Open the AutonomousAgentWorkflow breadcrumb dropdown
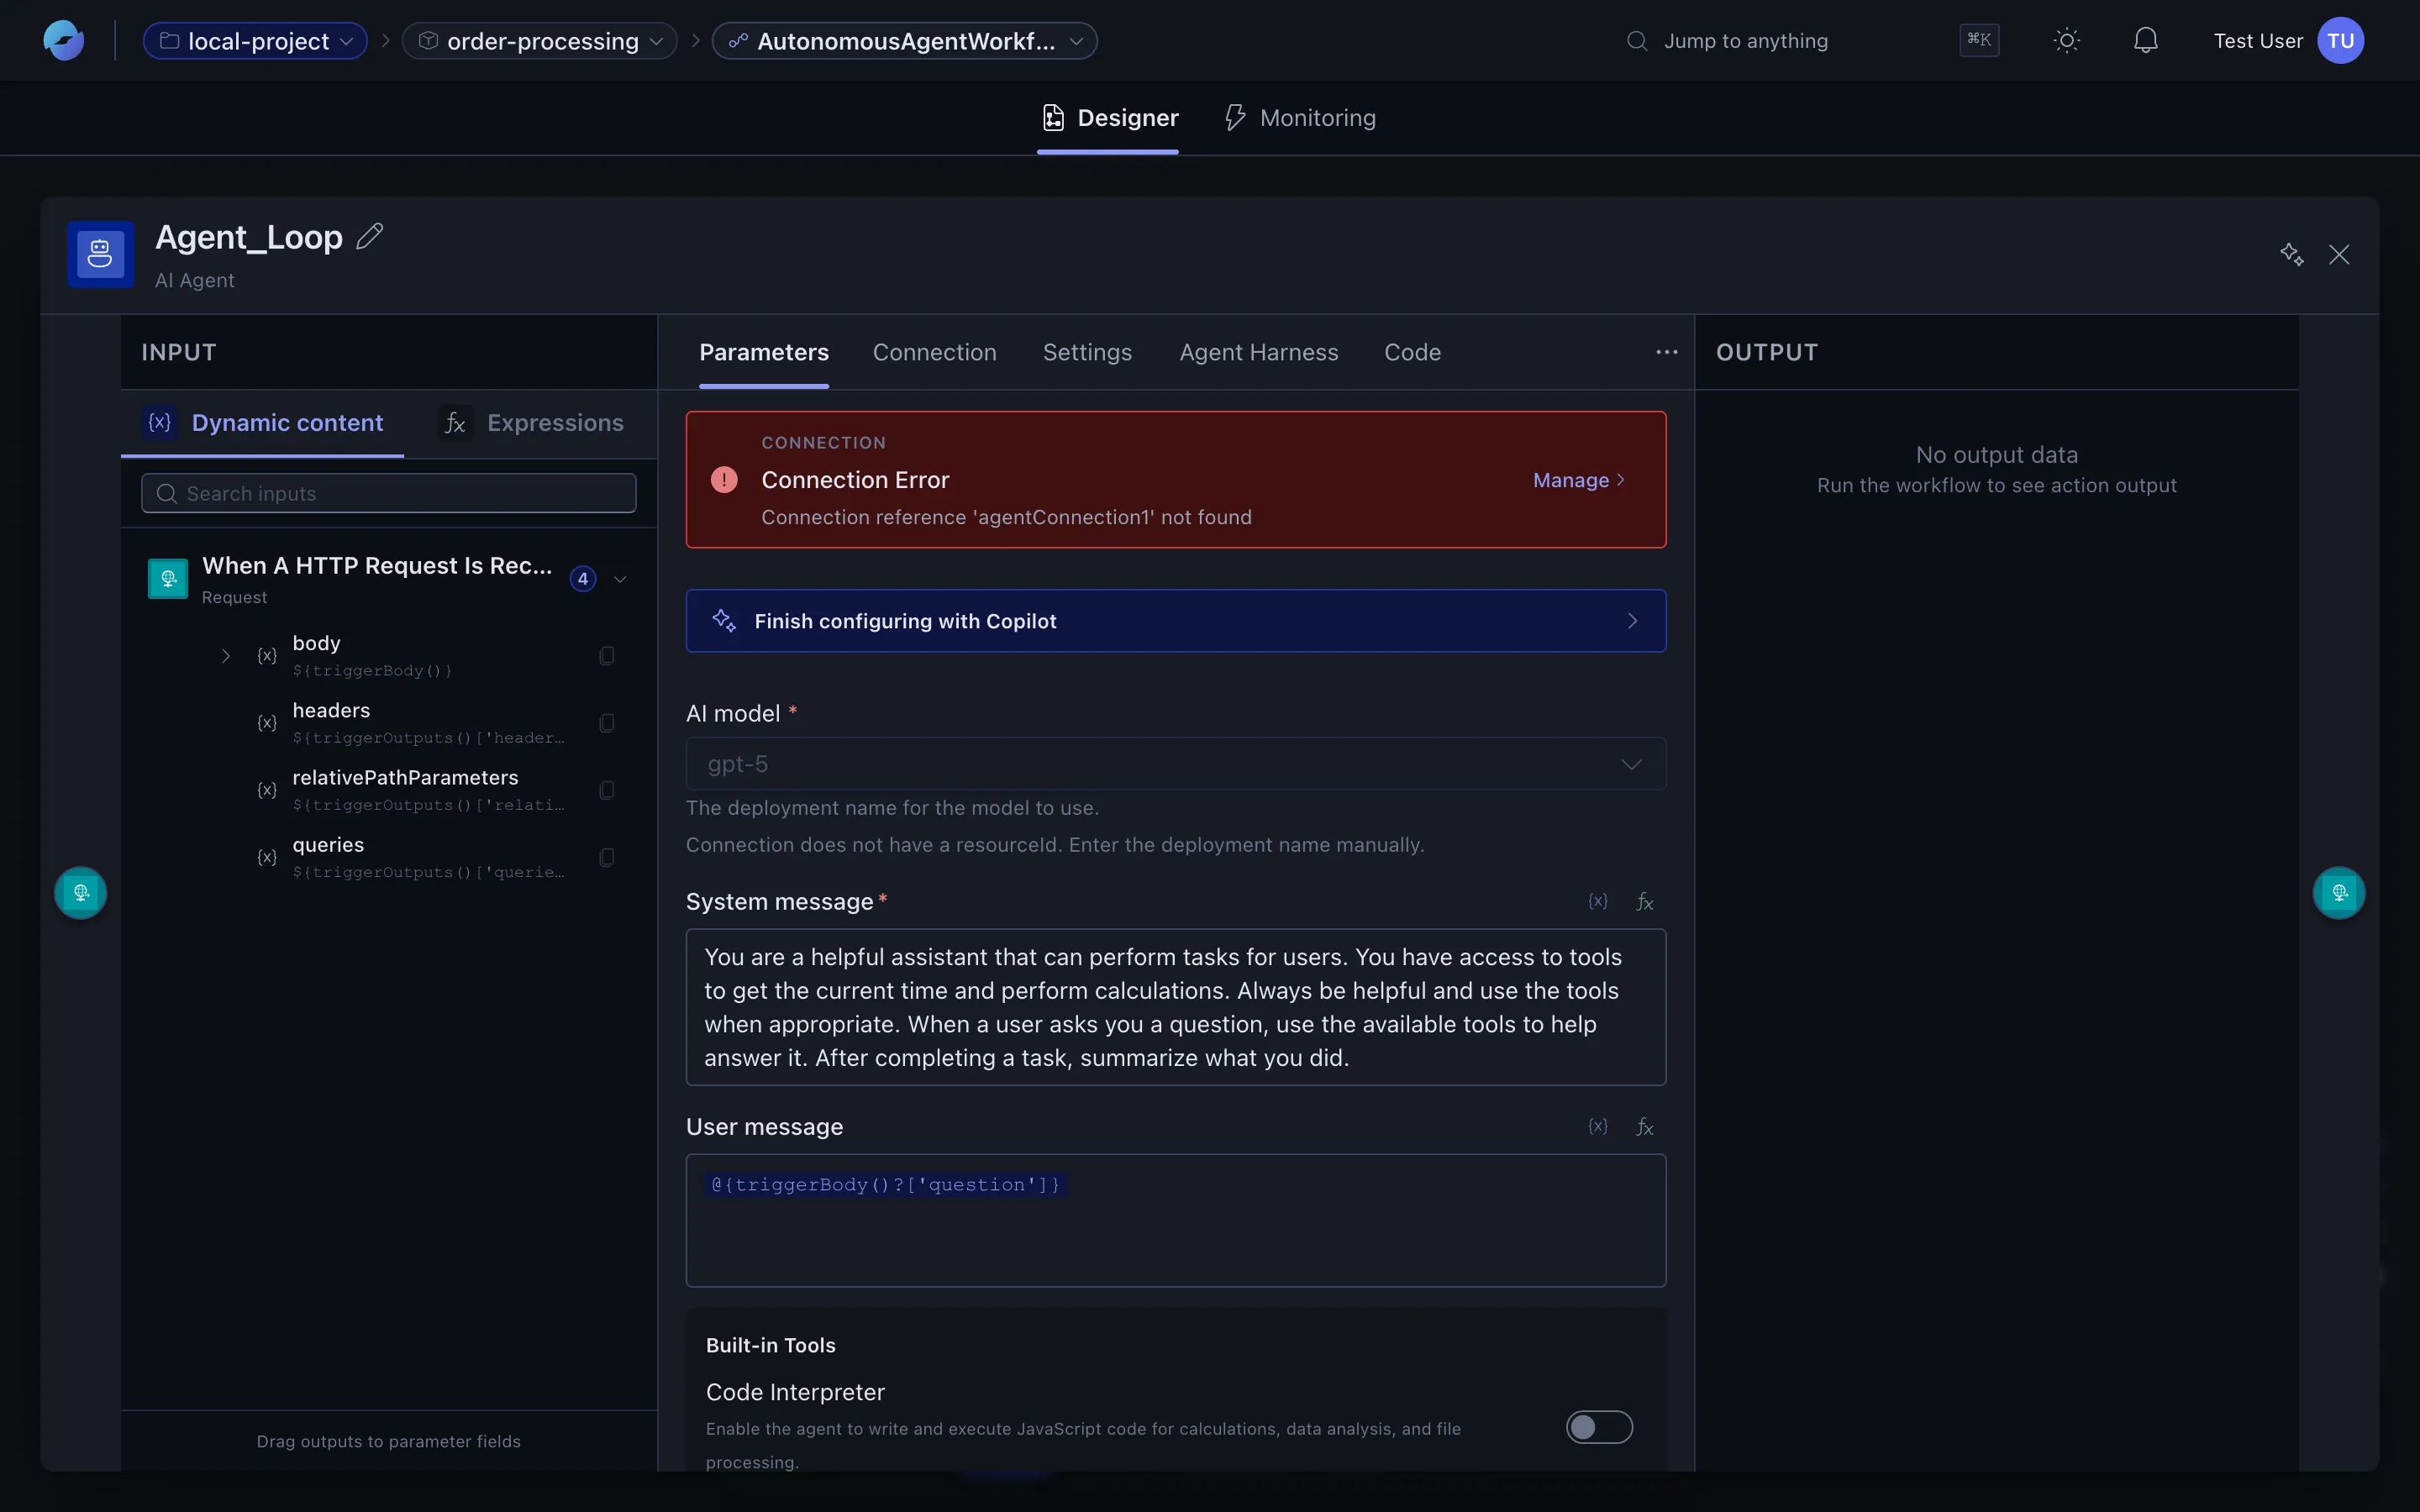 [x=905, y=41]
